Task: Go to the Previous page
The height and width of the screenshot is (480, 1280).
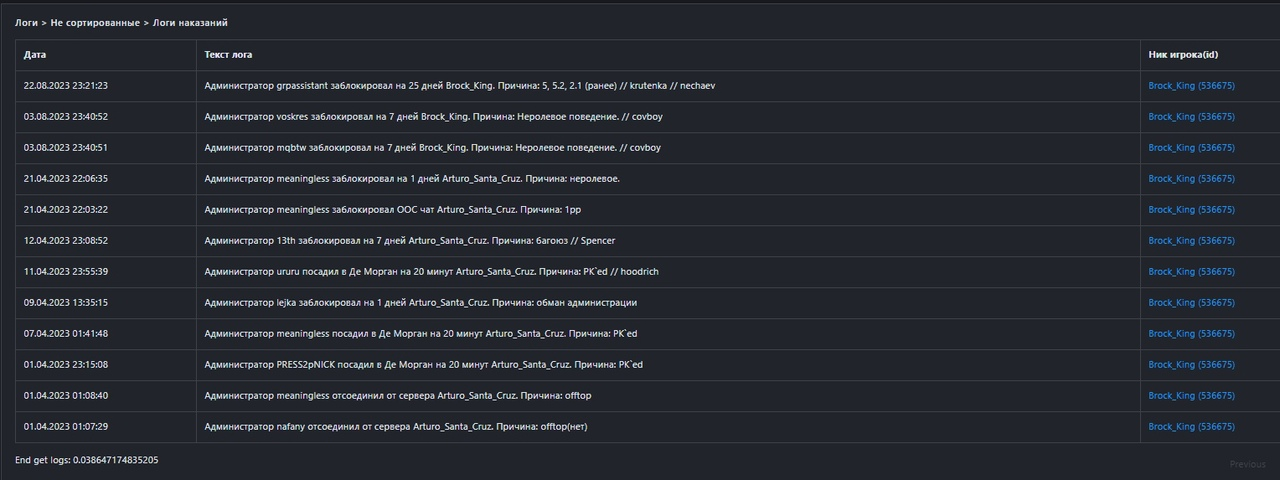Action: 1247,464
